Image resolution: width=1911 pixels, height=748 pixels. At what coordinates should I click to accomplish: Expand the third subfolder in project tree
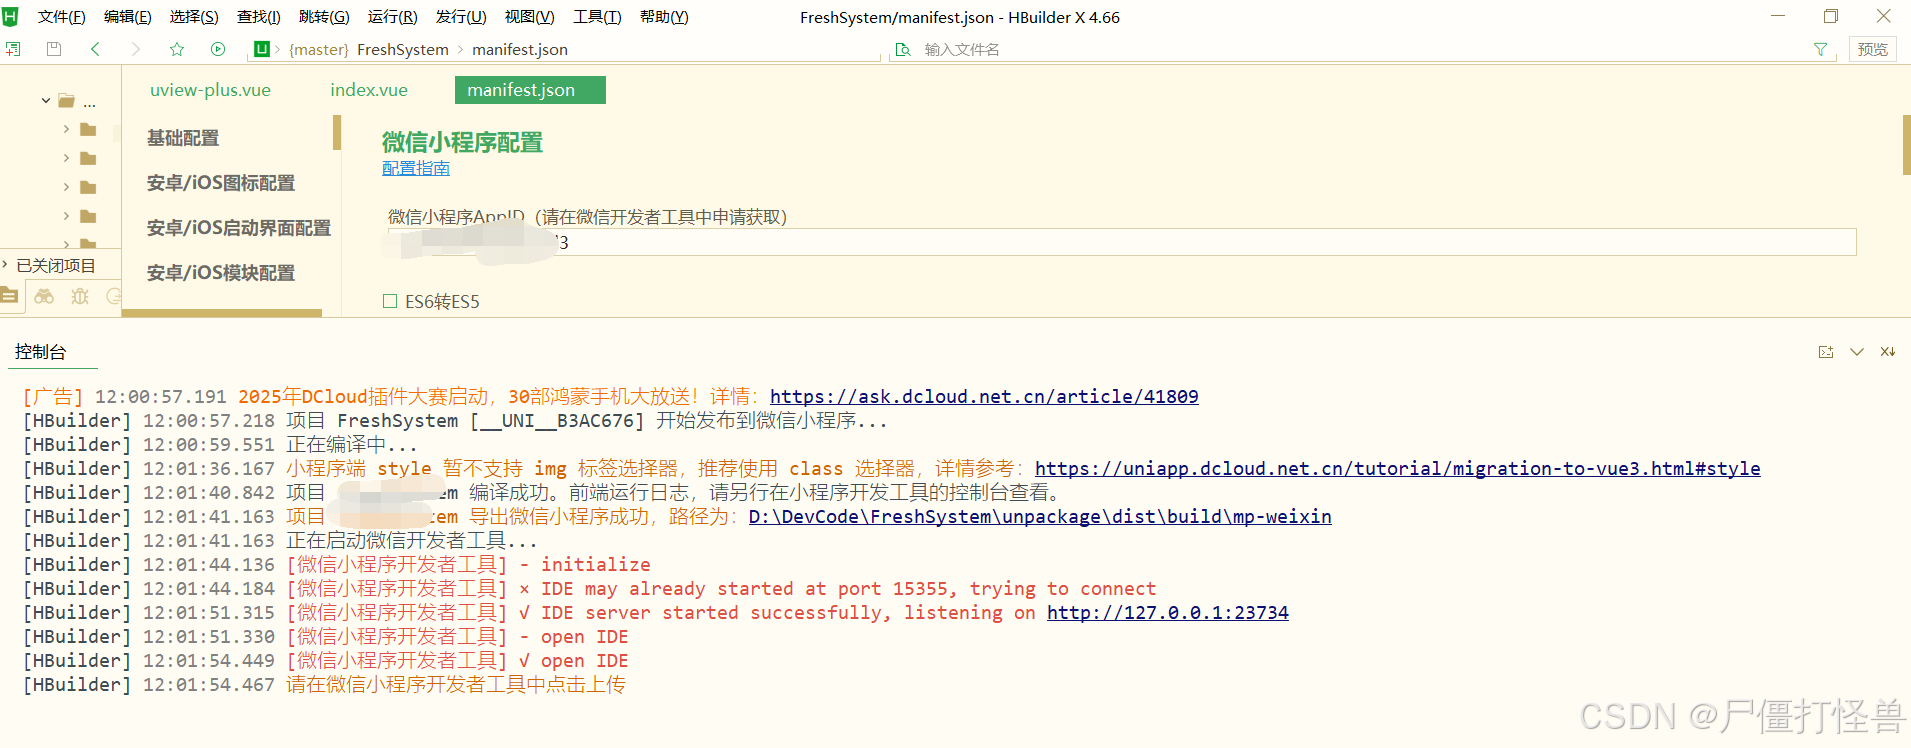coord(67,187)
